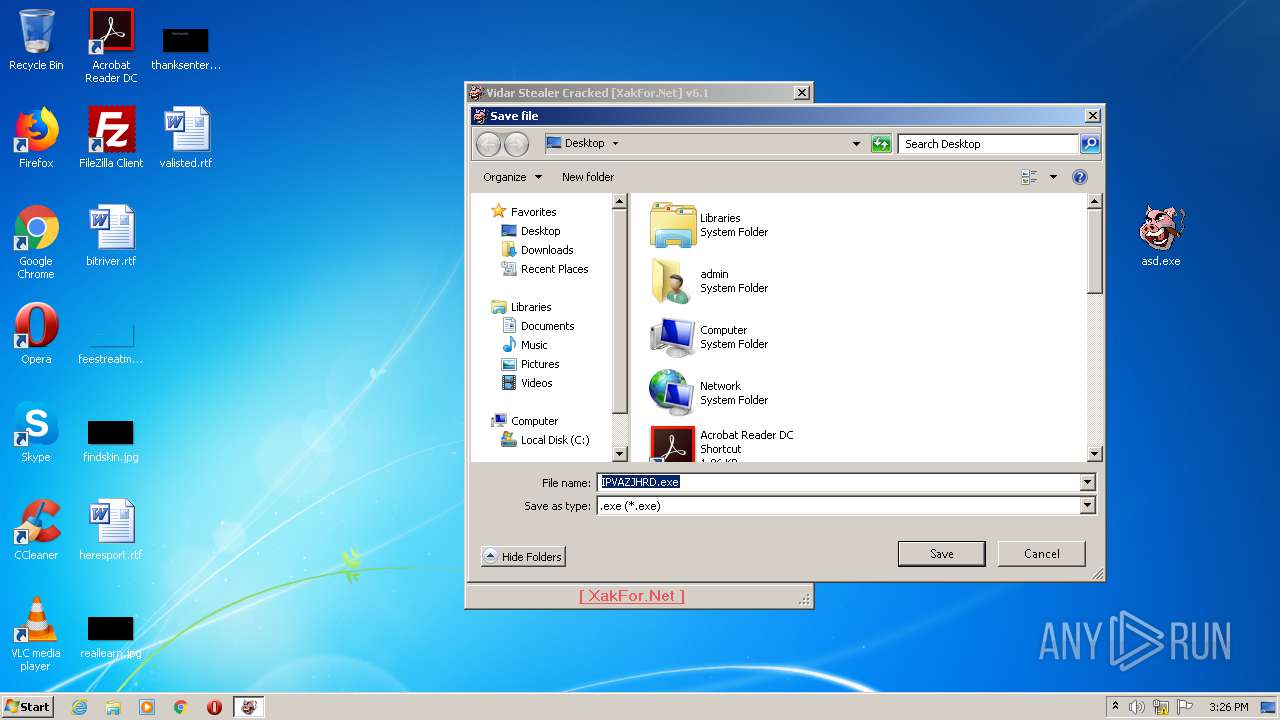The image size is (1280, 720).
Task: Launch Opera desktop shortcut
Action: click(36, 334)
